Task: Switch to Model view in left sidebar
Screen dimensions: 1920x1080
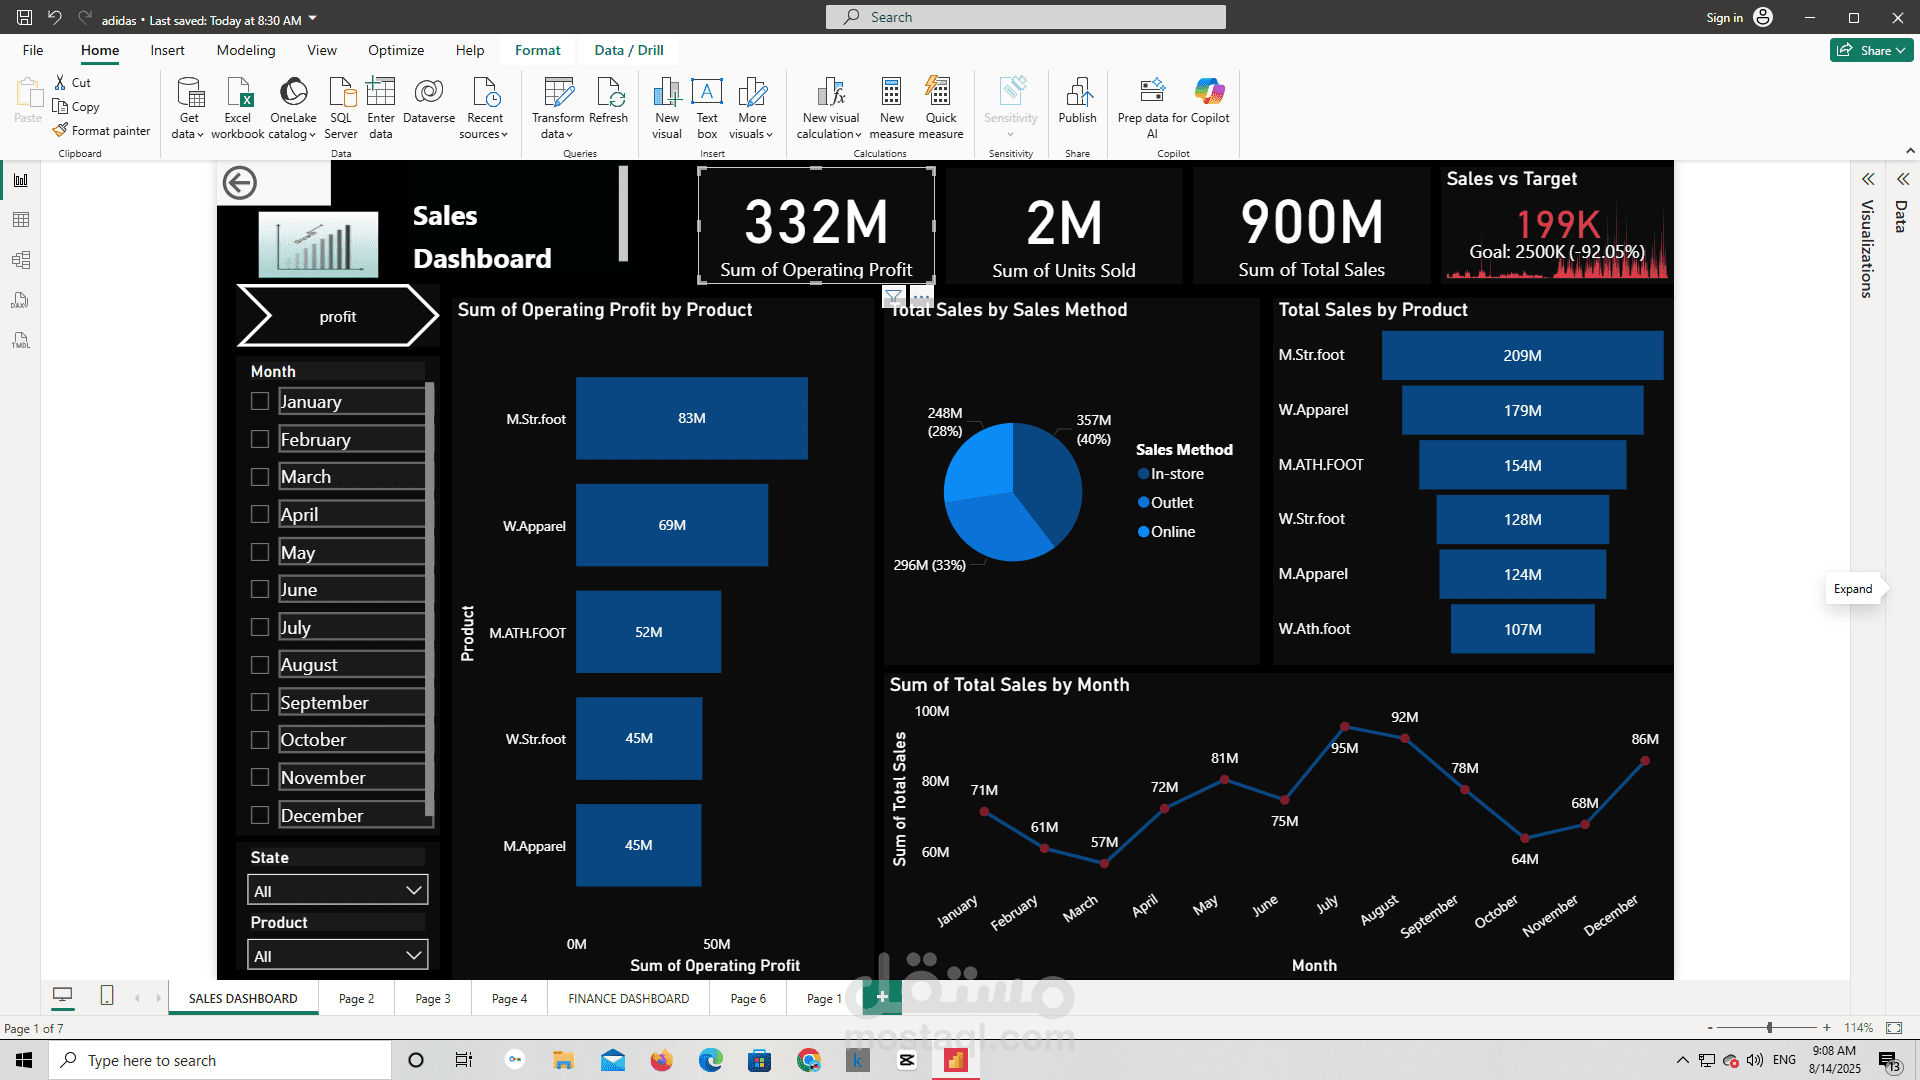Action: point(21,260)
